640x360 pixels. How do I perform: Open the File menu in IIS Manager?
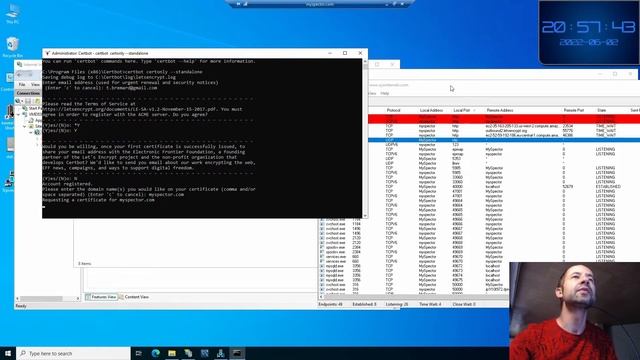coord(22,84)
